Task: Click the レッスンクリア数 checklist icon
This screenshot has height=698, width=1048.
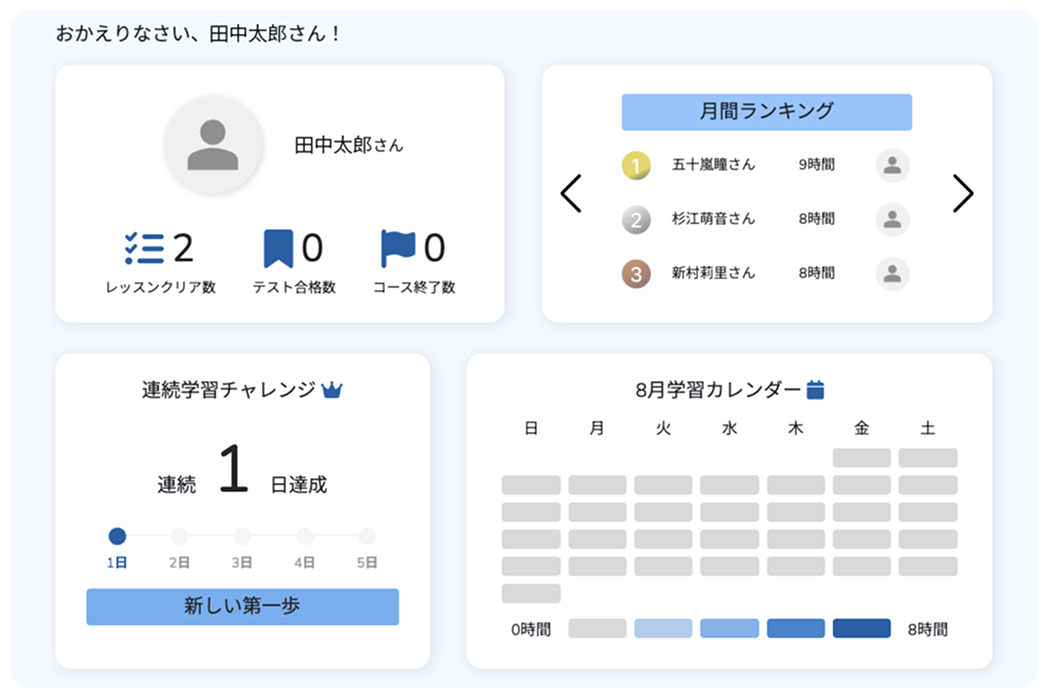Action: (x=144, y=247)
